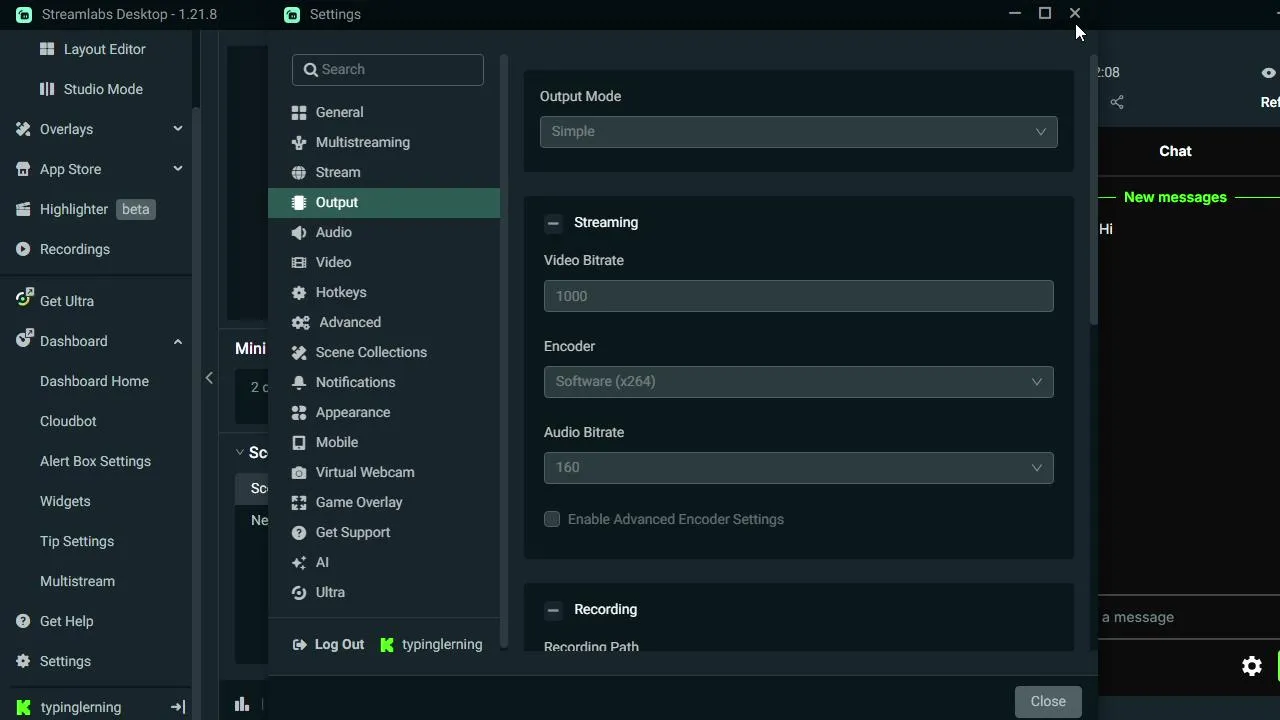This screenshot has width=1280, height=720.
Task: Click the settings Search field
Action: click(x=388, y=69)
